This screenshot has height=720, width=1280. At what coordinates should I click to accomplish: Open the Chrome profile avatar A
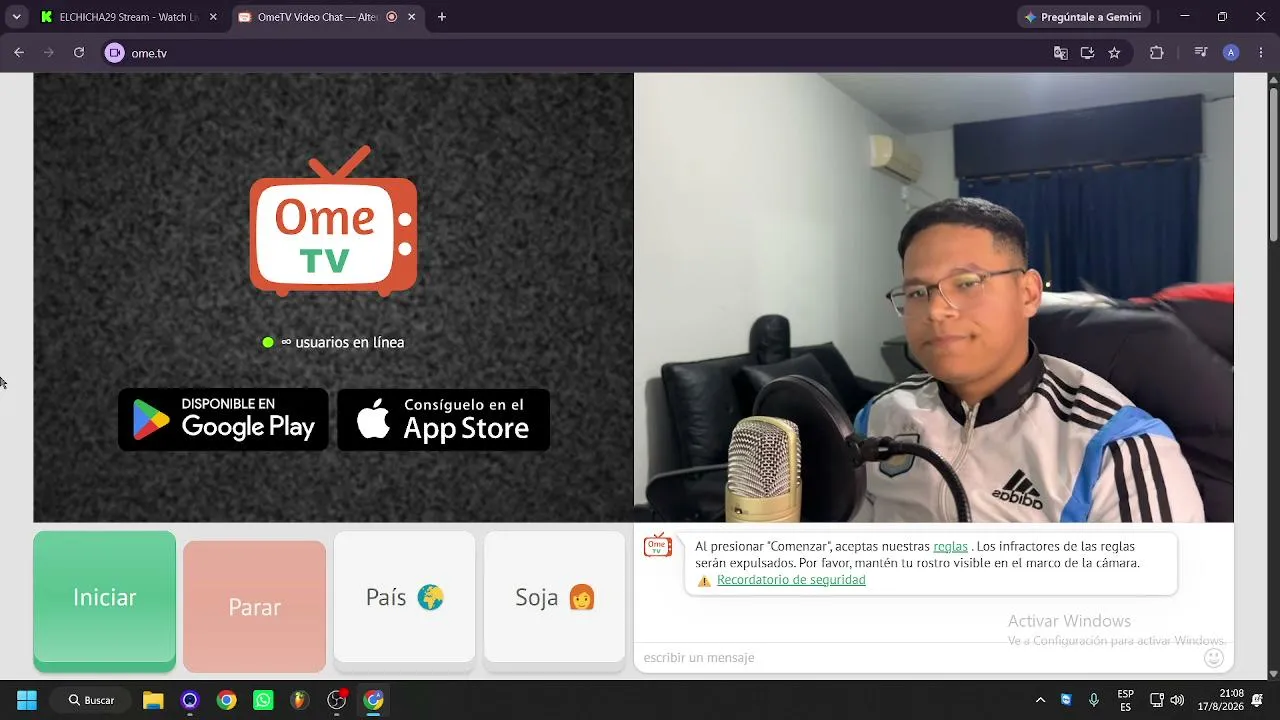pyautogui.click(x=1231, y=53)
